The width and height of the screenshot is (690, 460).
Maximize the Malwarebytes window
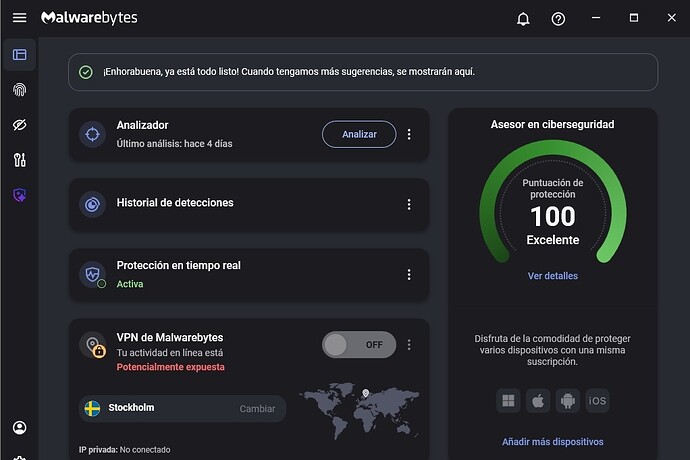(634, 18)
